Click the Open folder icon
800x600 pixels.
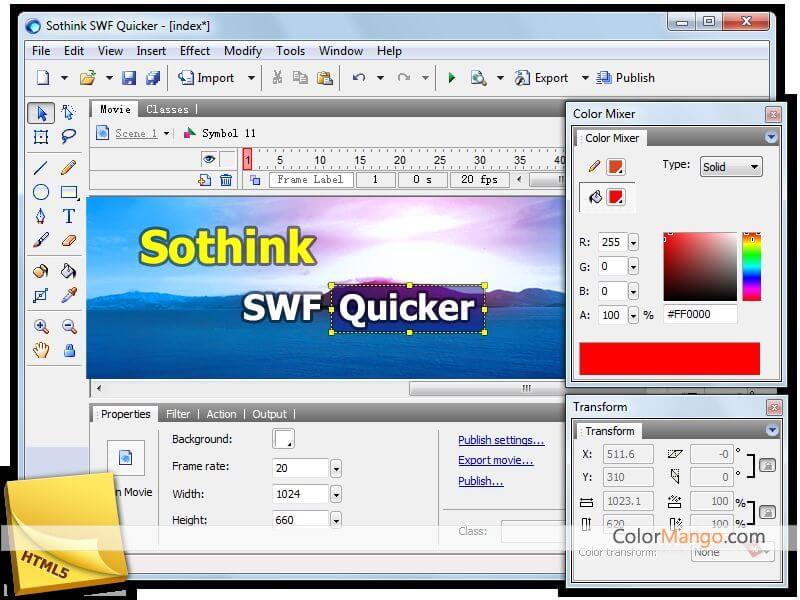[x=88, y=78]
